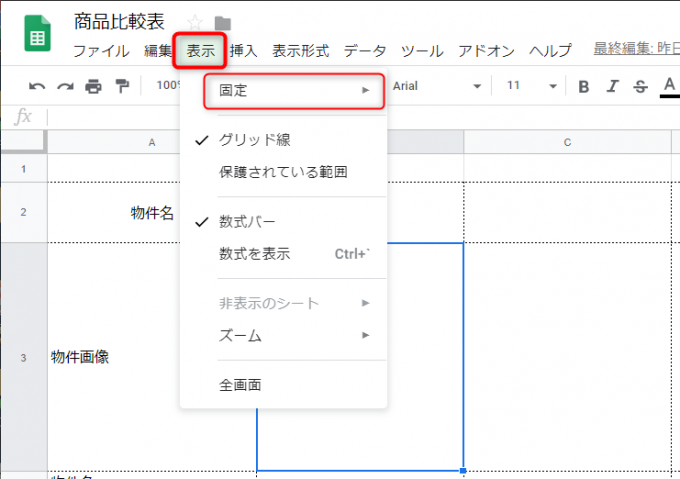Rename the 商品比較表 document title
The width and height of the screenshot is (680, 479).
(x=119, y=22)
